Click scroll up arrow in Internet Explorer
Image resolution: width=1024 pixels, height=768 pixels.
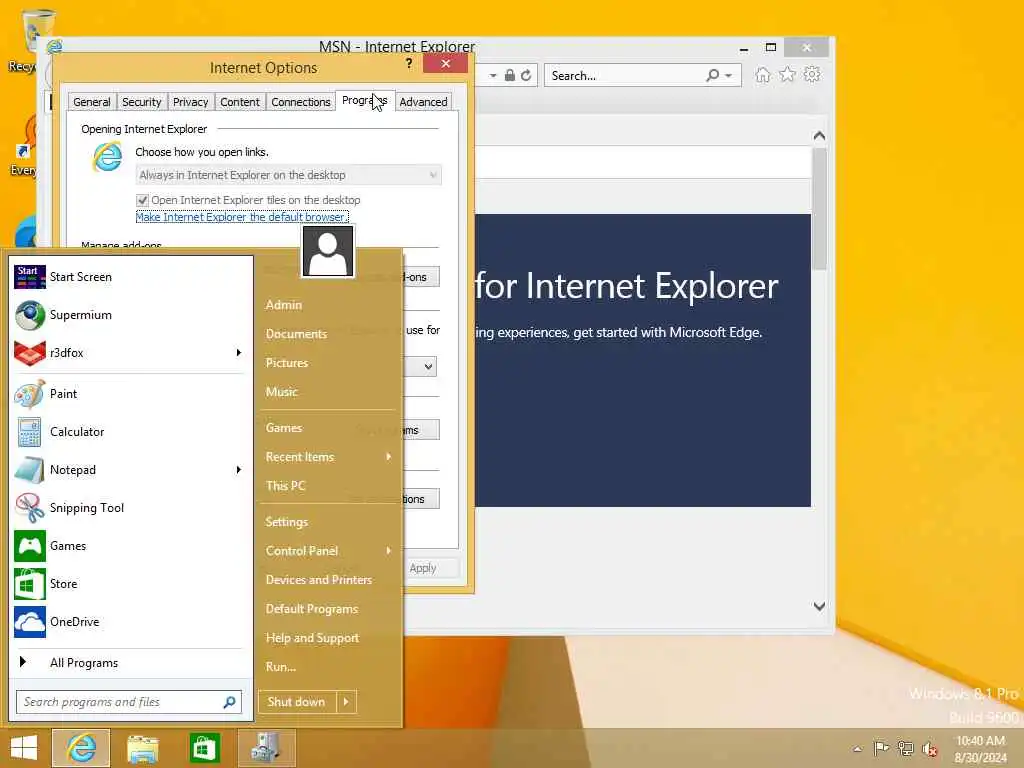820,136
